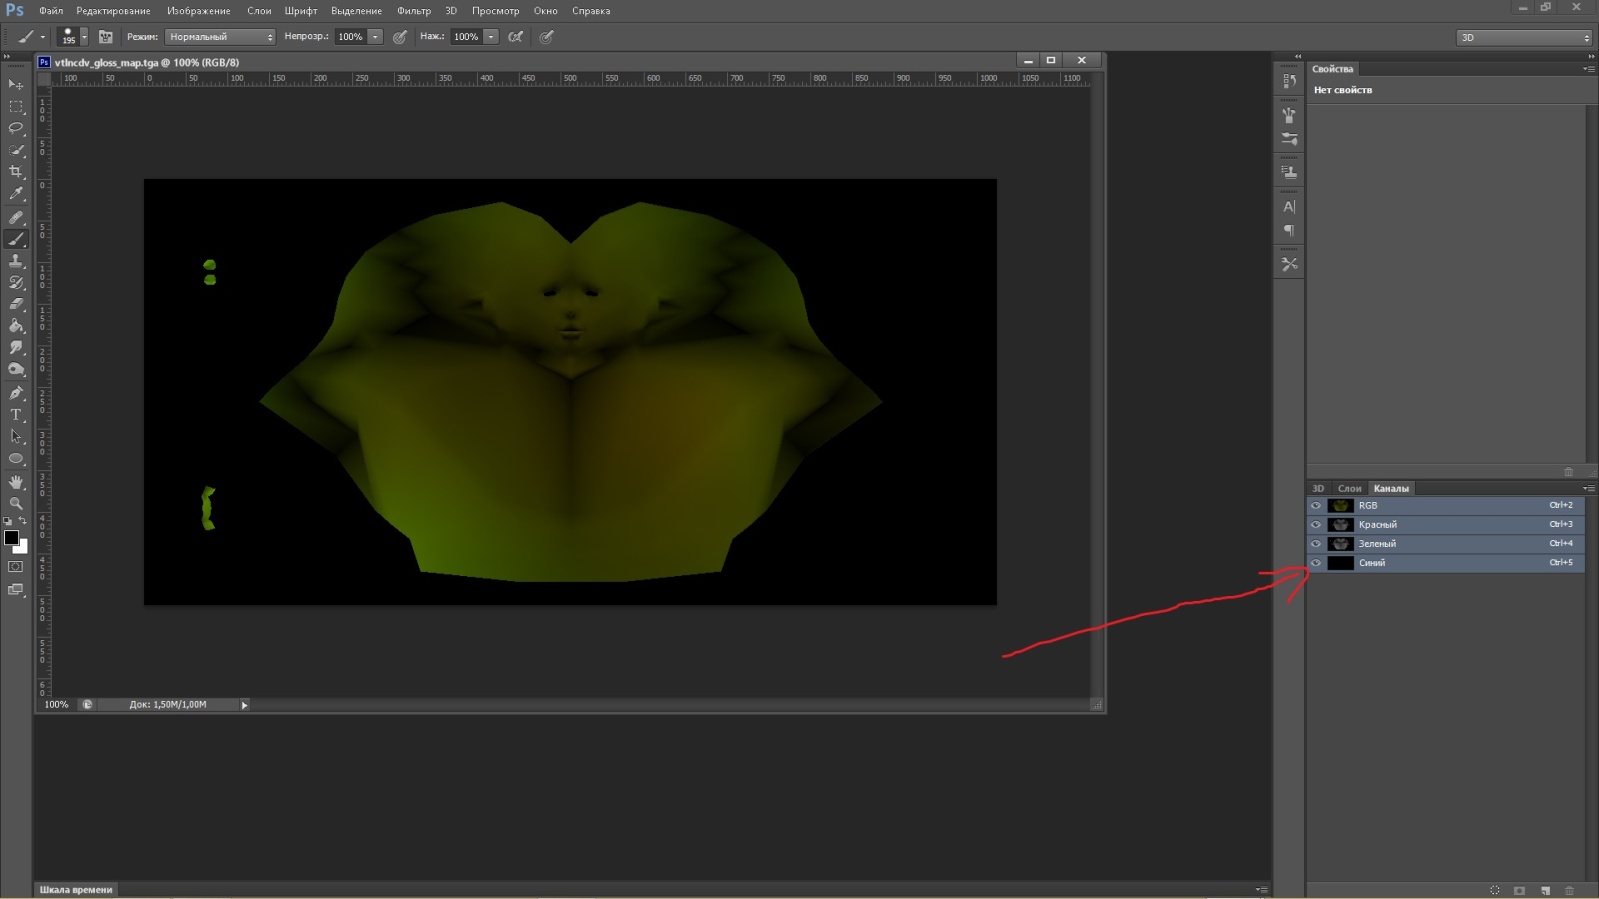The height and width of the screenshot is (899, 1599).
Task: Select the Свойства panel tab
Action: [x=1332, y=69]
